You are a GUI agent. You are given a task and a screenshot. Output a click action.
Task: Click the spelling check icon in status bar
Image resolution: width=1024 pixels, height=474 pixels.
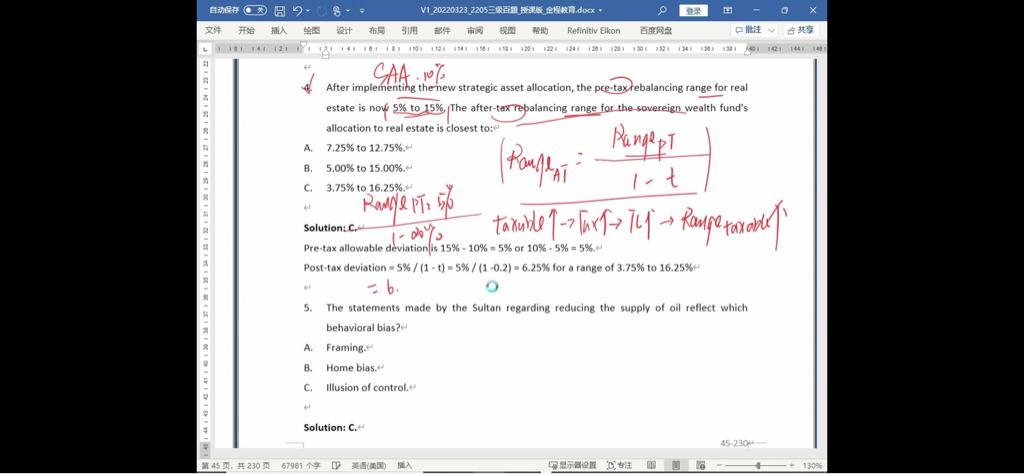click(x=337, y=465)
